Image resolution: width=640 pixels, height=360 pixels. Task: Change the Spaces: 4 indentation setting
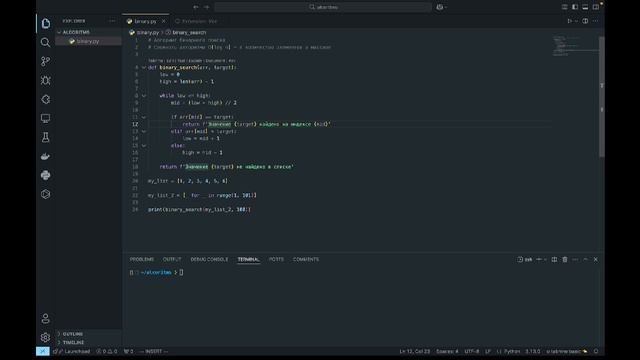click(x=447, y=351)
